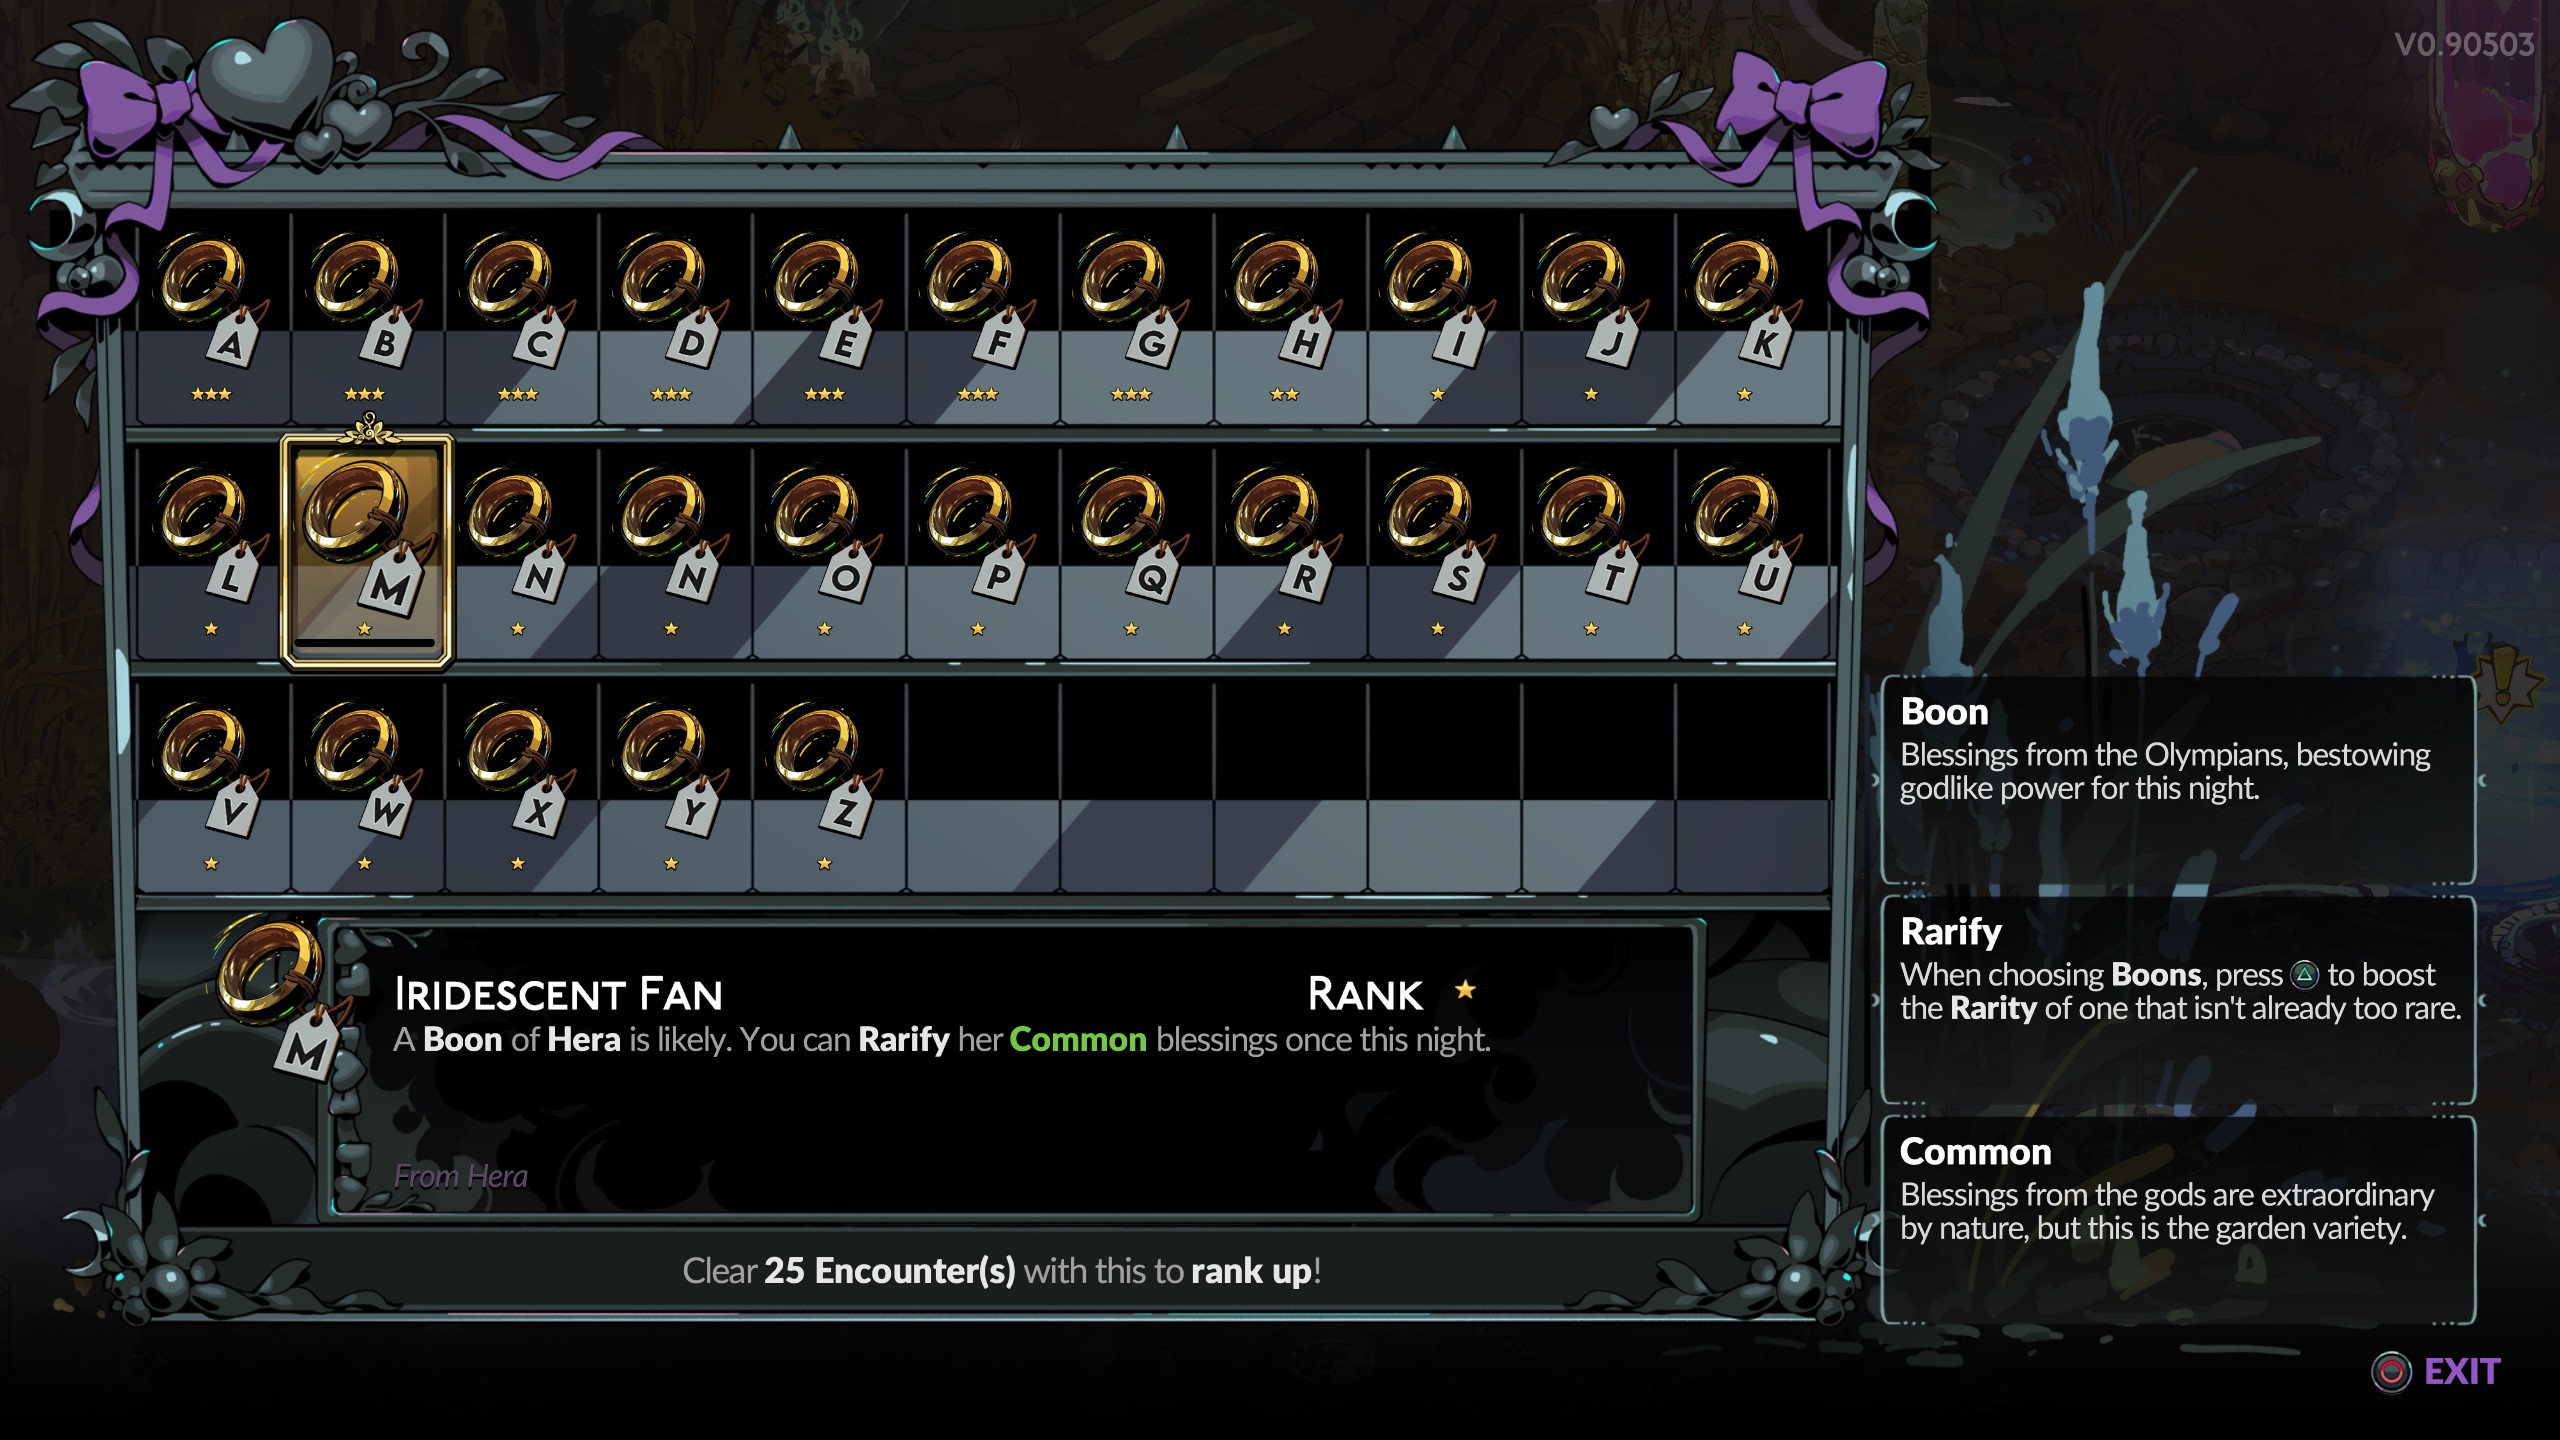Select the ring keepsake tagged U
The width and height of the screenshot is (2560, 1440).
tap(1746, 551)
